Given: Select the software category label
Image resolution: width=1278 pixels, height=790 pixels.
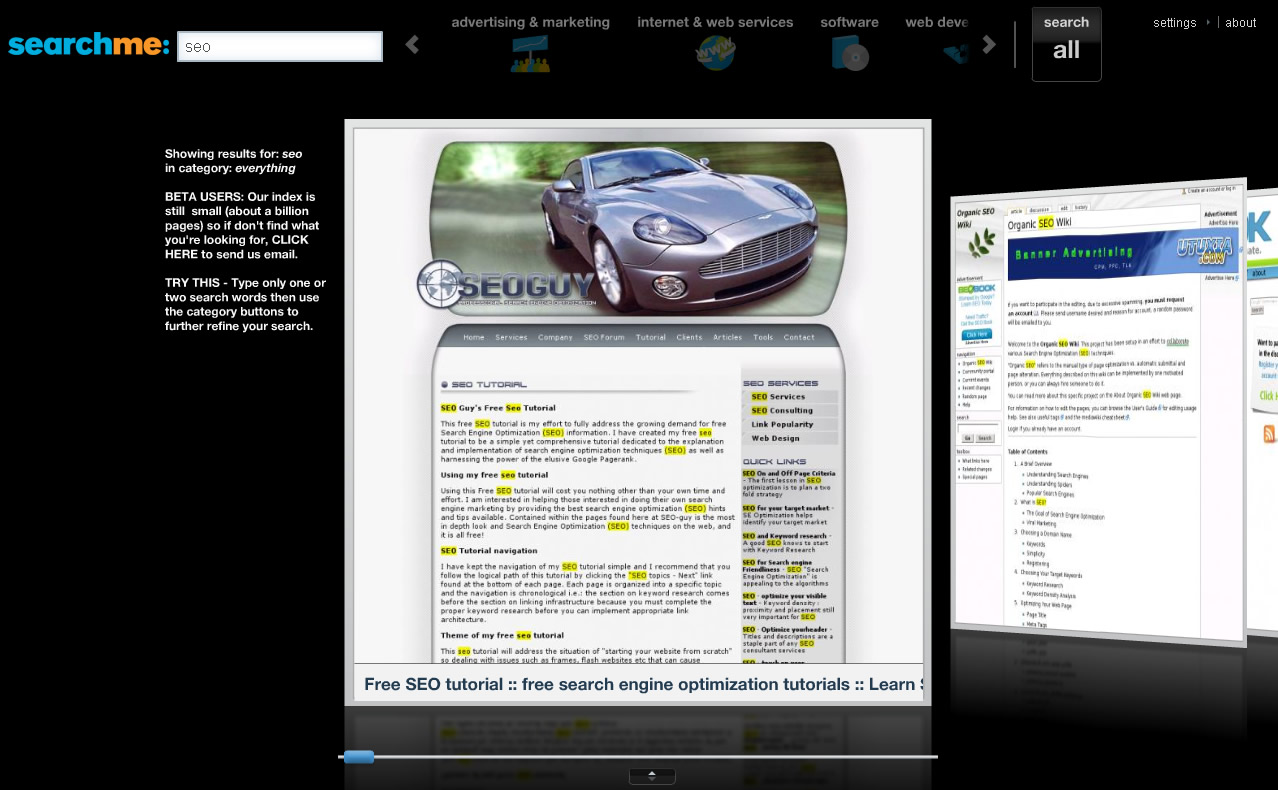Looking at the screenshot, I should coord(849,22).
